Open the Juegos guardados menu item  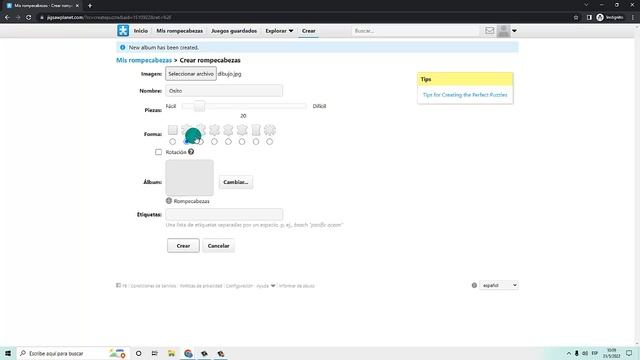click(x=234, y=31)
